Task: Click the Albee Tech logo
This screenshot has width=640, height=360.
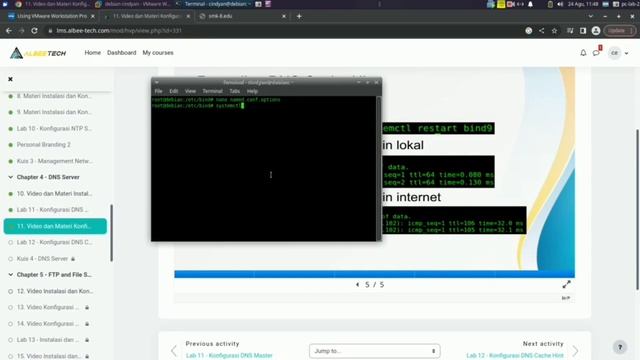Action: (x=38, y=53)
